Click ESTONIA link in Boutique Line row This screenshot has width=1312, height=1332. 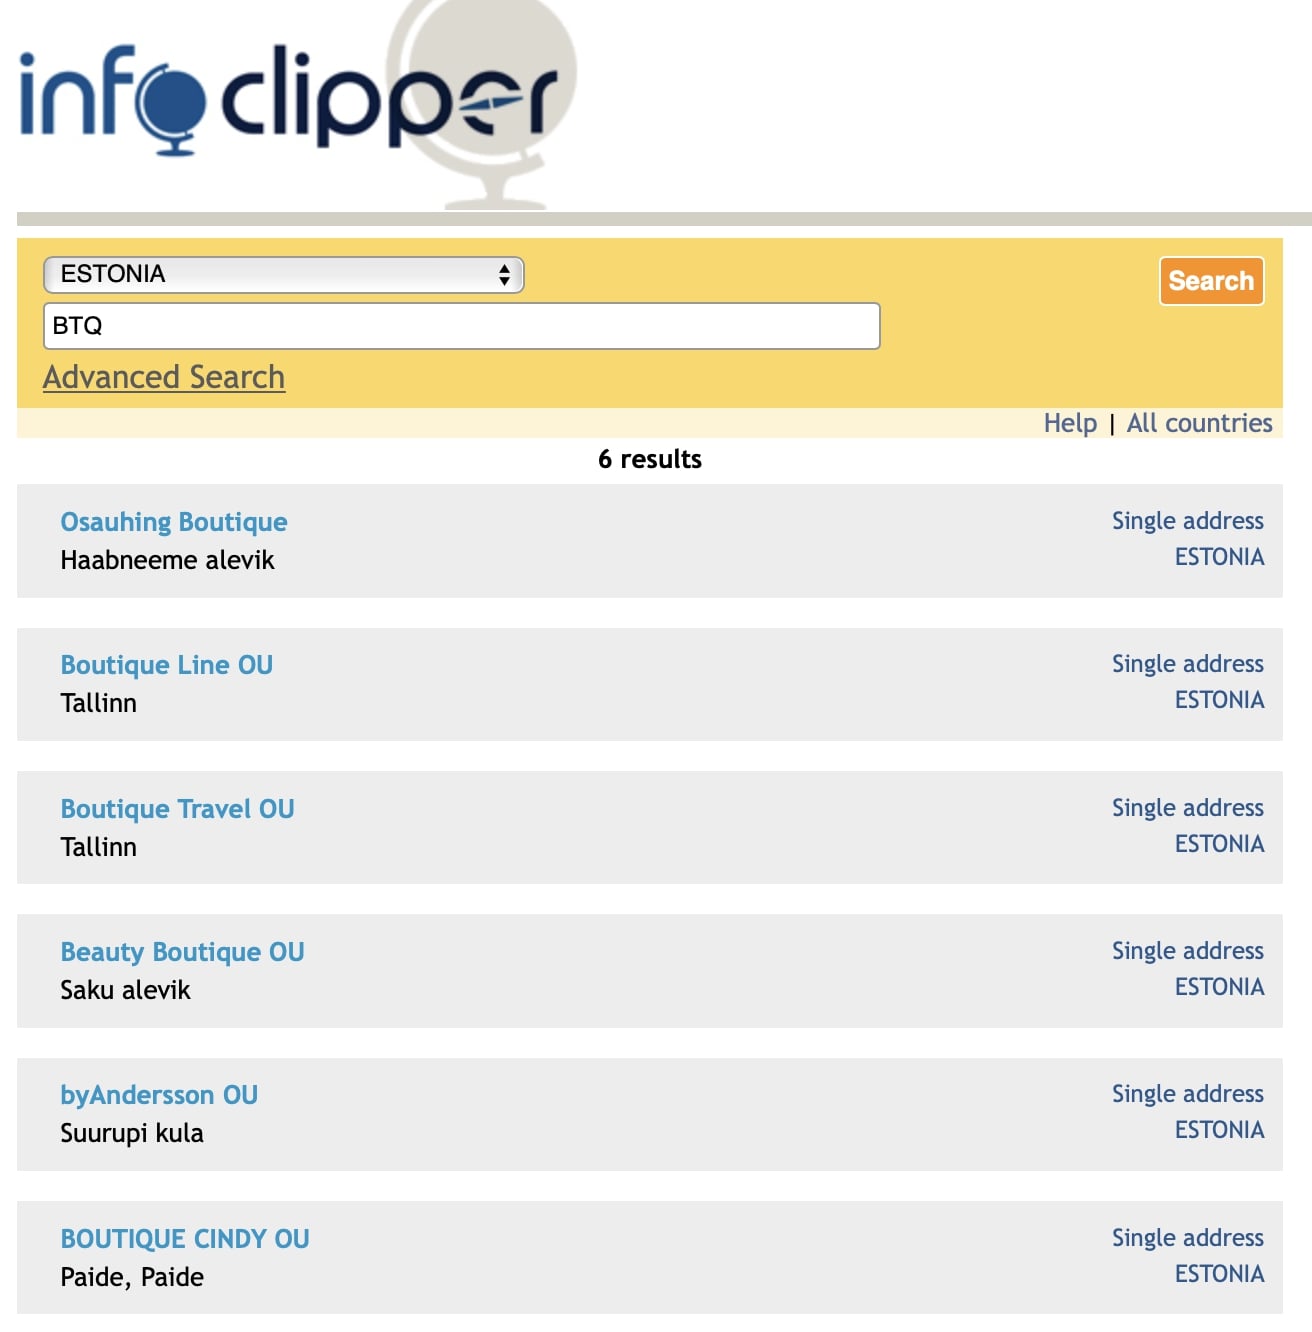[x=1219, y=700]
